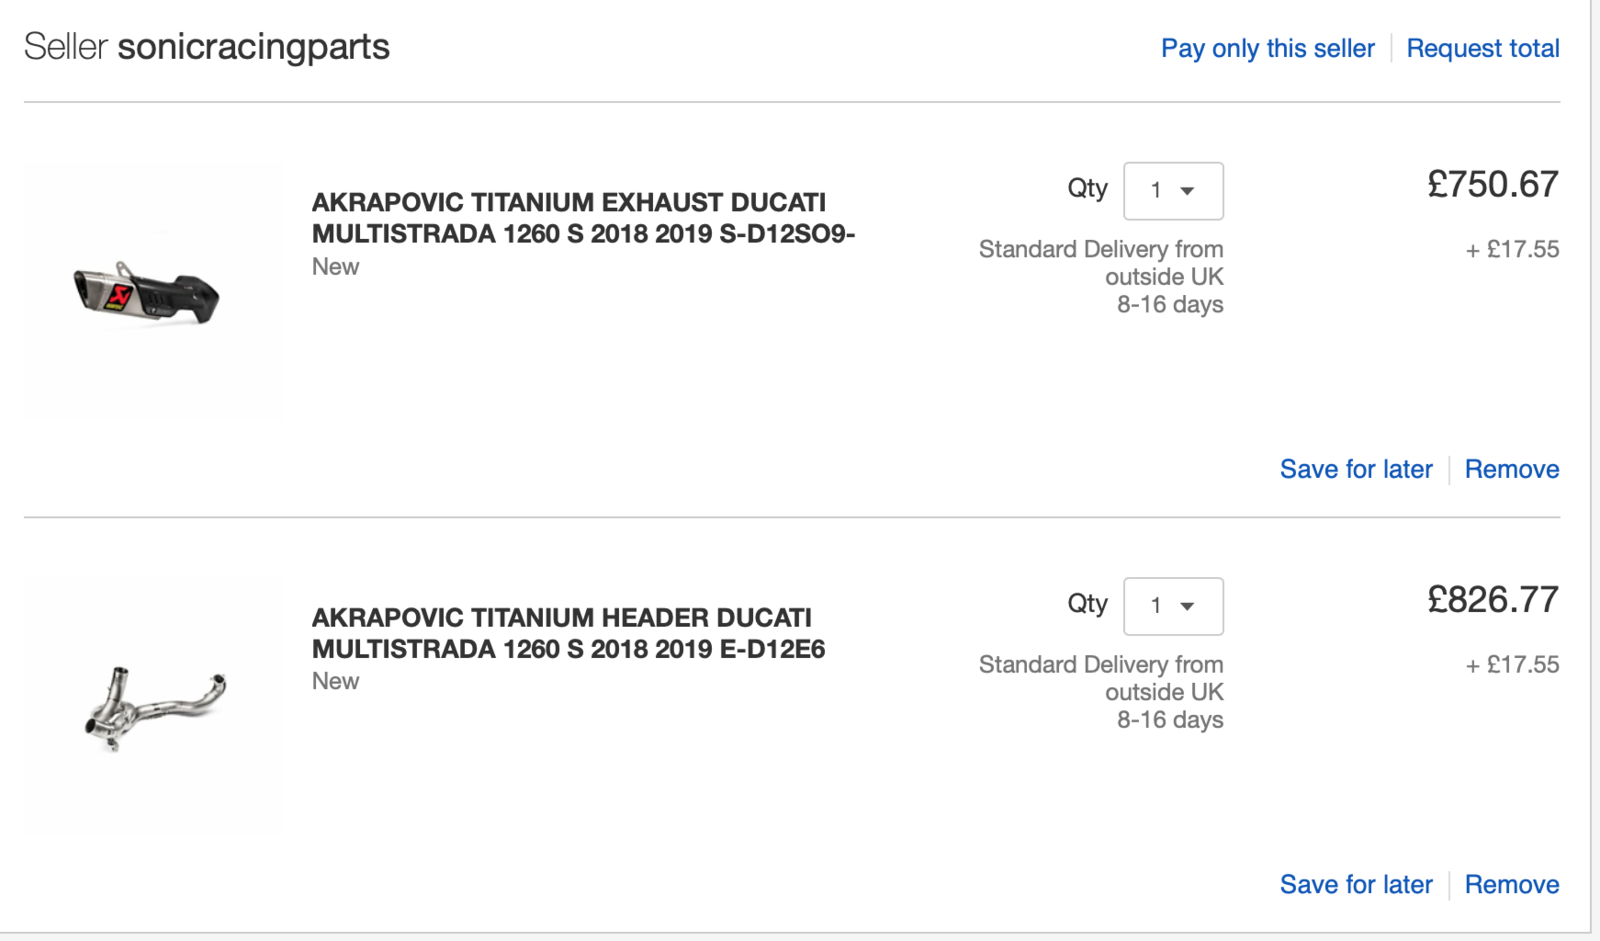Screen dimensions: 1600x941
Task: Save the titanium header for later
Action: click(1355, 884)
